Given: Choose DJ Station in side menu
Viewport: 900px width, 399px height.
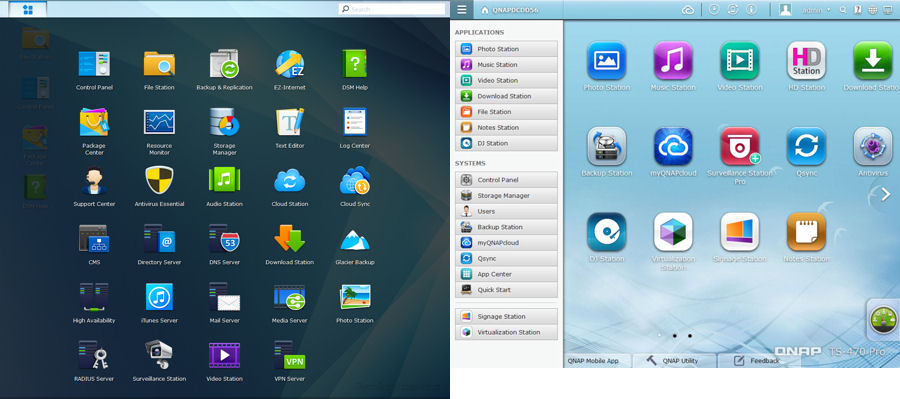Looking at the screenshot, I should (506, 144).
